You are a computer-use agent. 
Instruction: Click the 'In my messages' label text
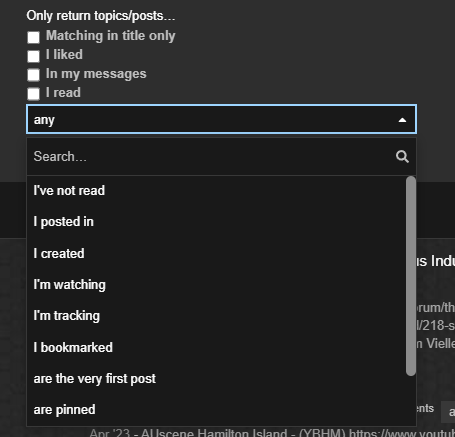[96, 74]
